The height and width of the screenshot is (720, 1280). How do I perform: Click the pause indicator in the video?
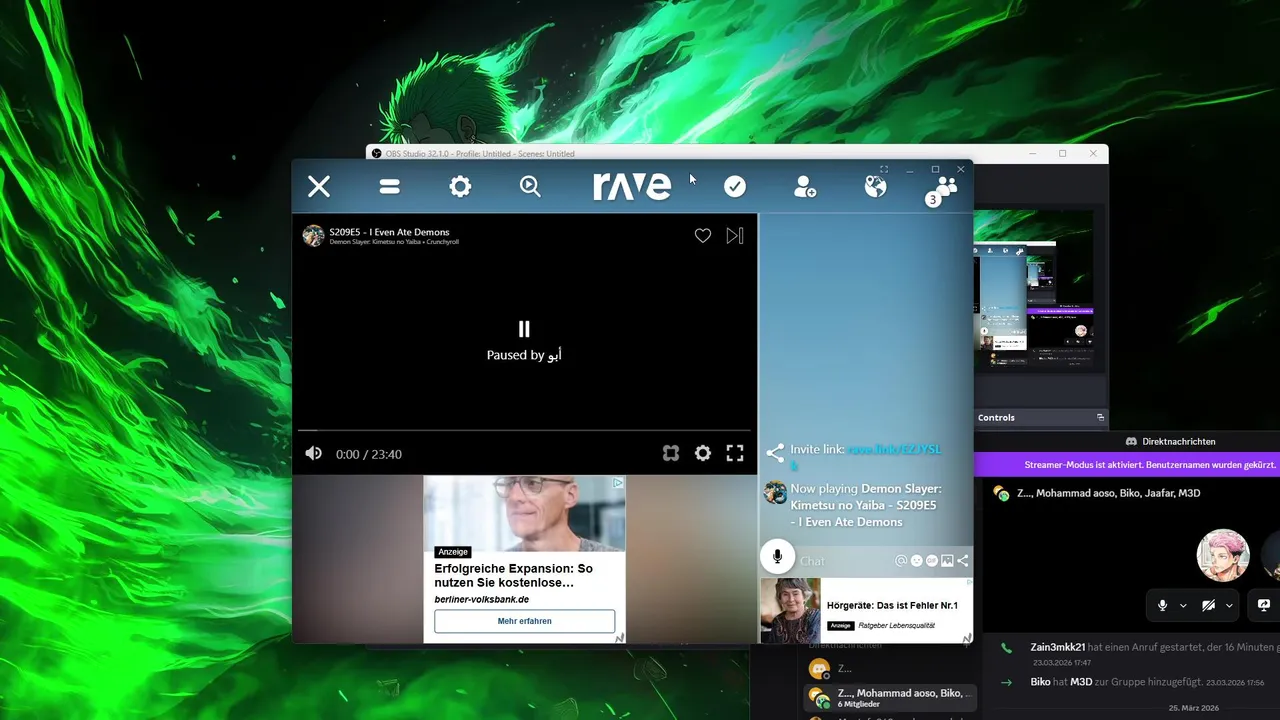(524, 329)
